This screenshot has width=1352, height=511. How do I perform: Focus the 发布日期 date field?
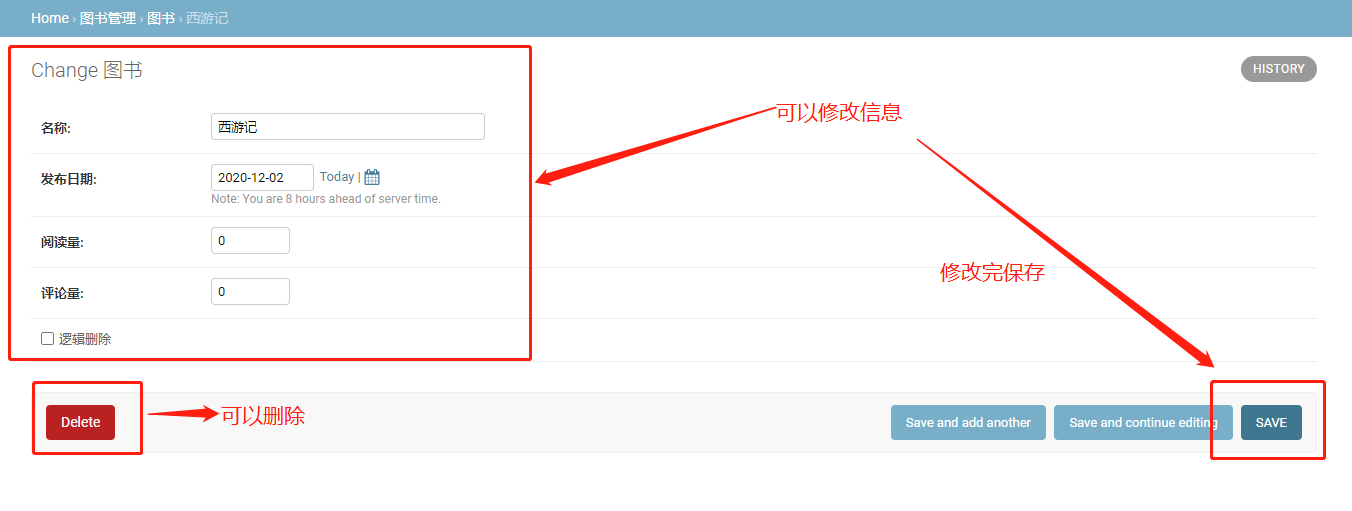(262, 177)
